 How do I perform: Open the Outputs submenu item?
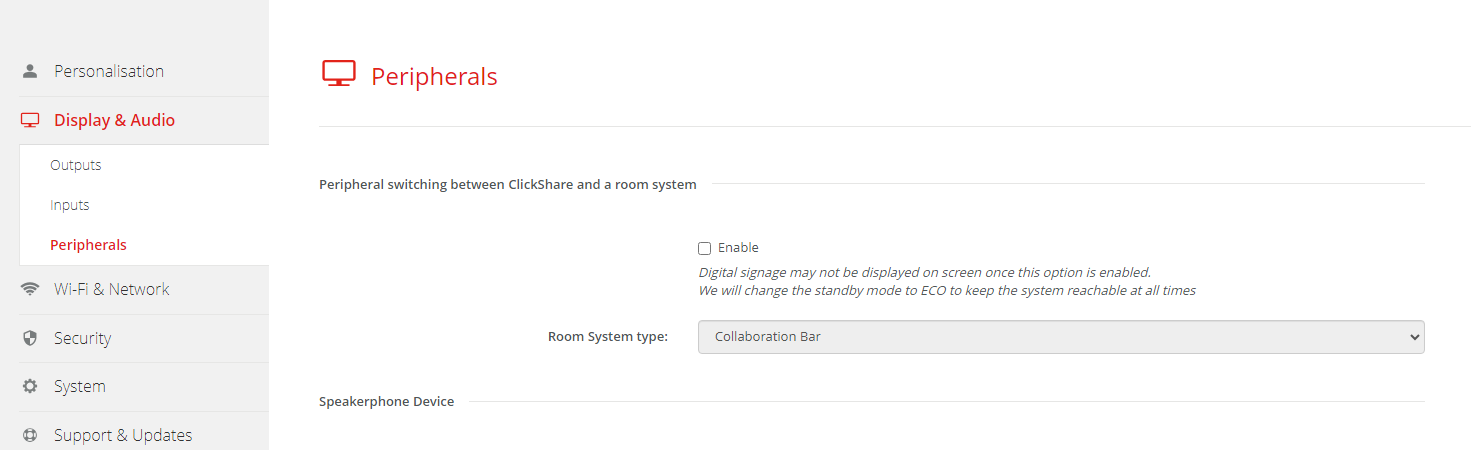(76, 165)
